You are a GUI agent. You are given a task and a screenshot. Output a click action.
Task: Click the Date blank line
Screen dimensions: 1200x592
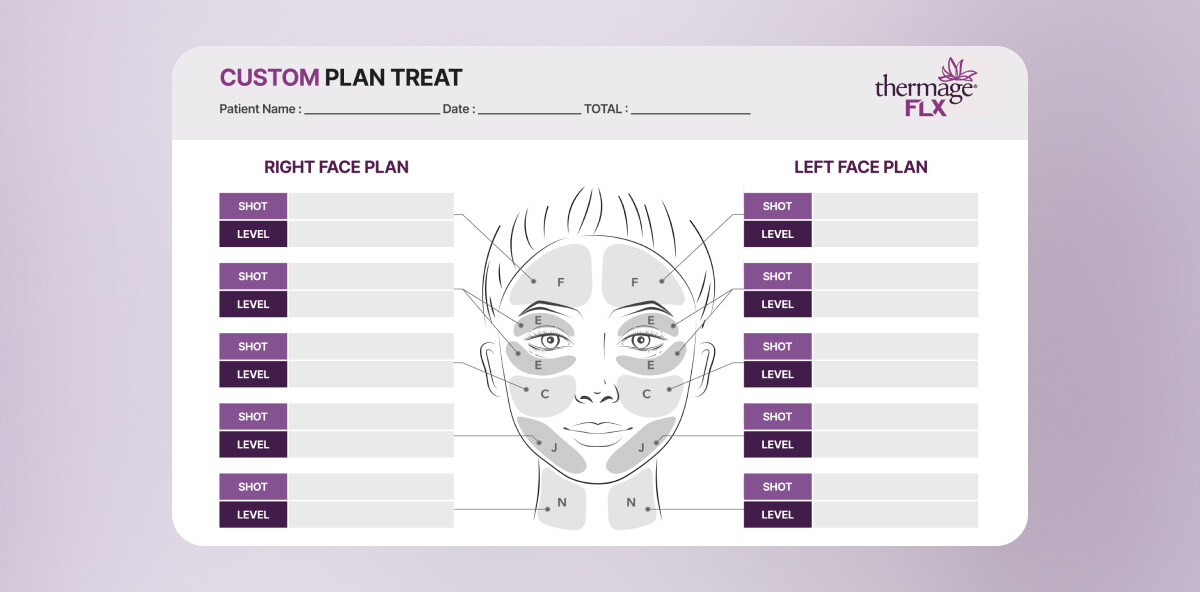[x=529, y=110]
